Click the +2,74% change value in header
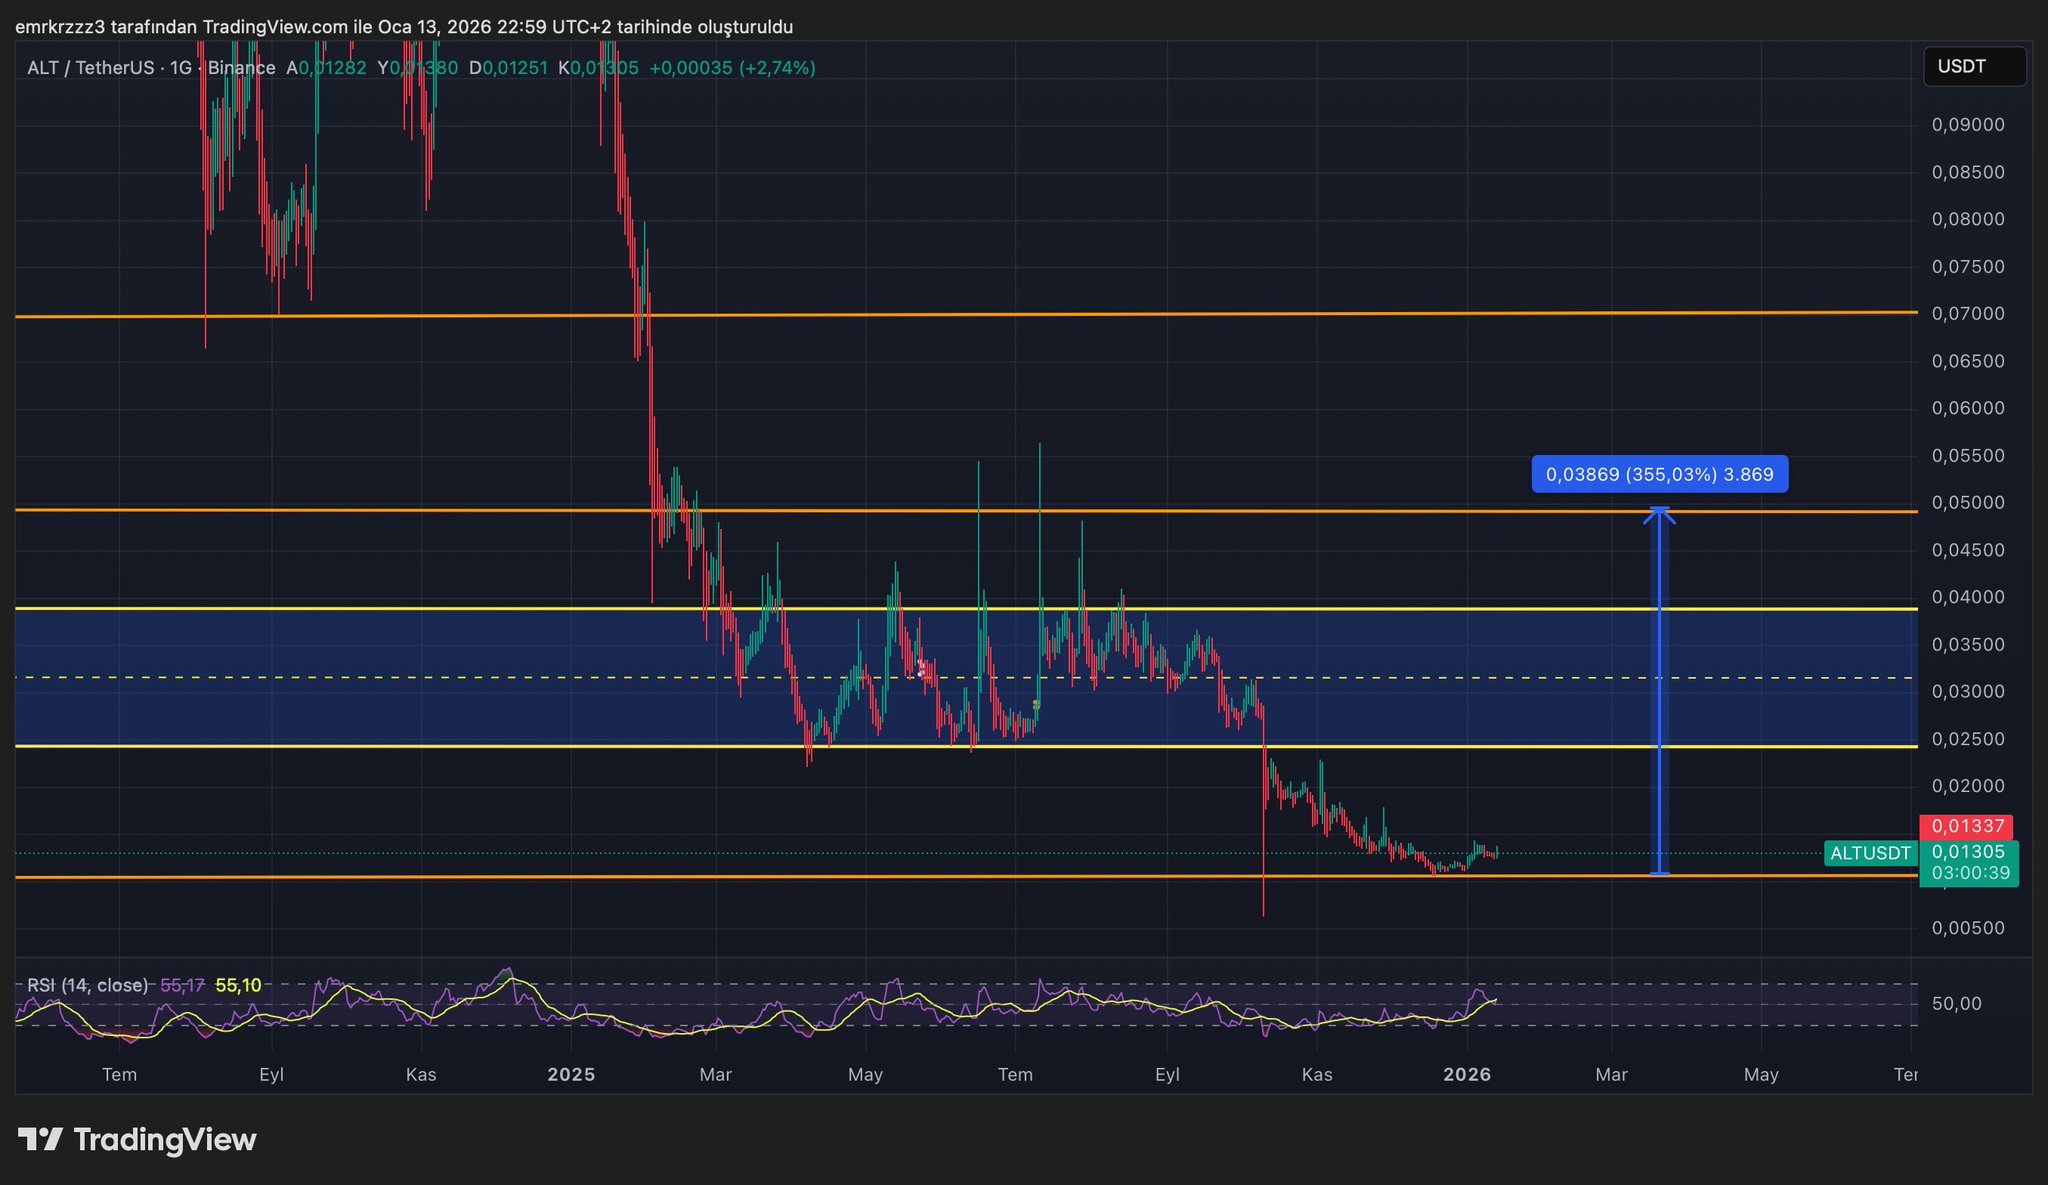This screenshot has height=1185, width=2048. pyautogui.click(x=777, y=68)
